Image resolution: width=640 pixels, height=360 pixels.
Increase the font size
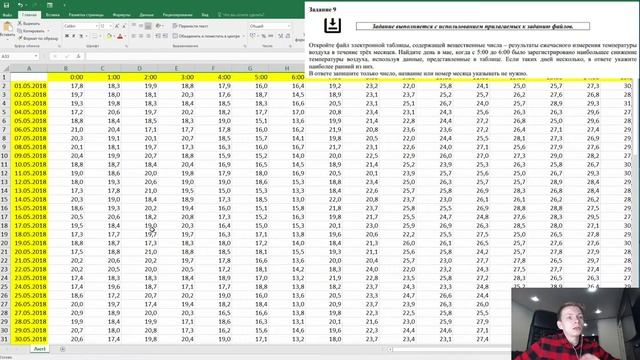point(117,26)
